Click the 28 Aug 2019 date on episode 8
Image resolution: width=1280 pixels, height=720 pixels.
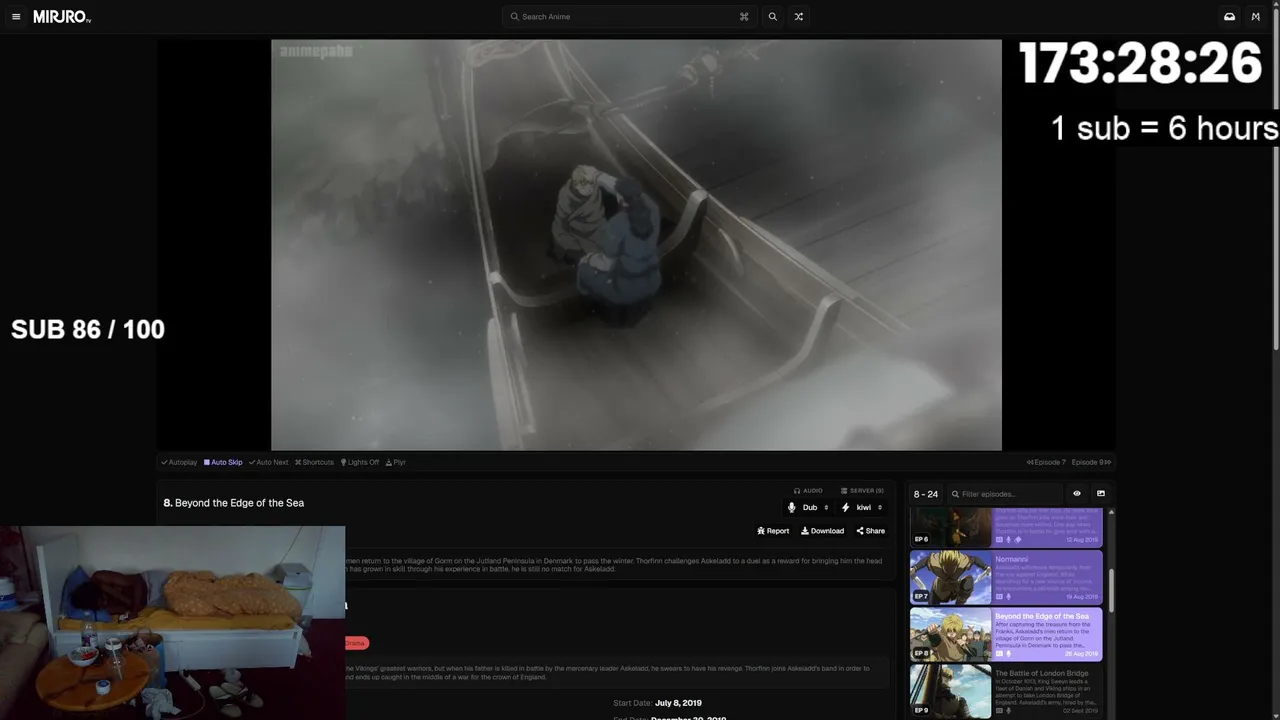(x=1081, y=654)
